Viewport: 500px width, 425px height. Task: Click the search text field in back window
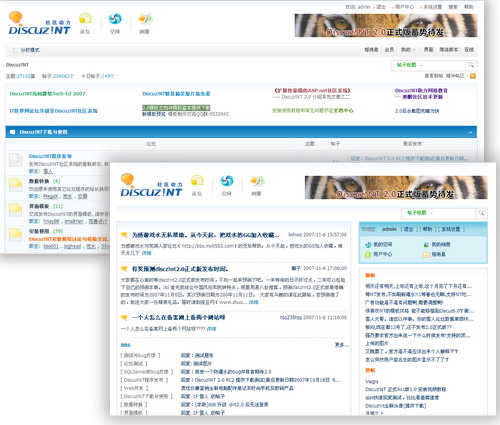point(445,65)
